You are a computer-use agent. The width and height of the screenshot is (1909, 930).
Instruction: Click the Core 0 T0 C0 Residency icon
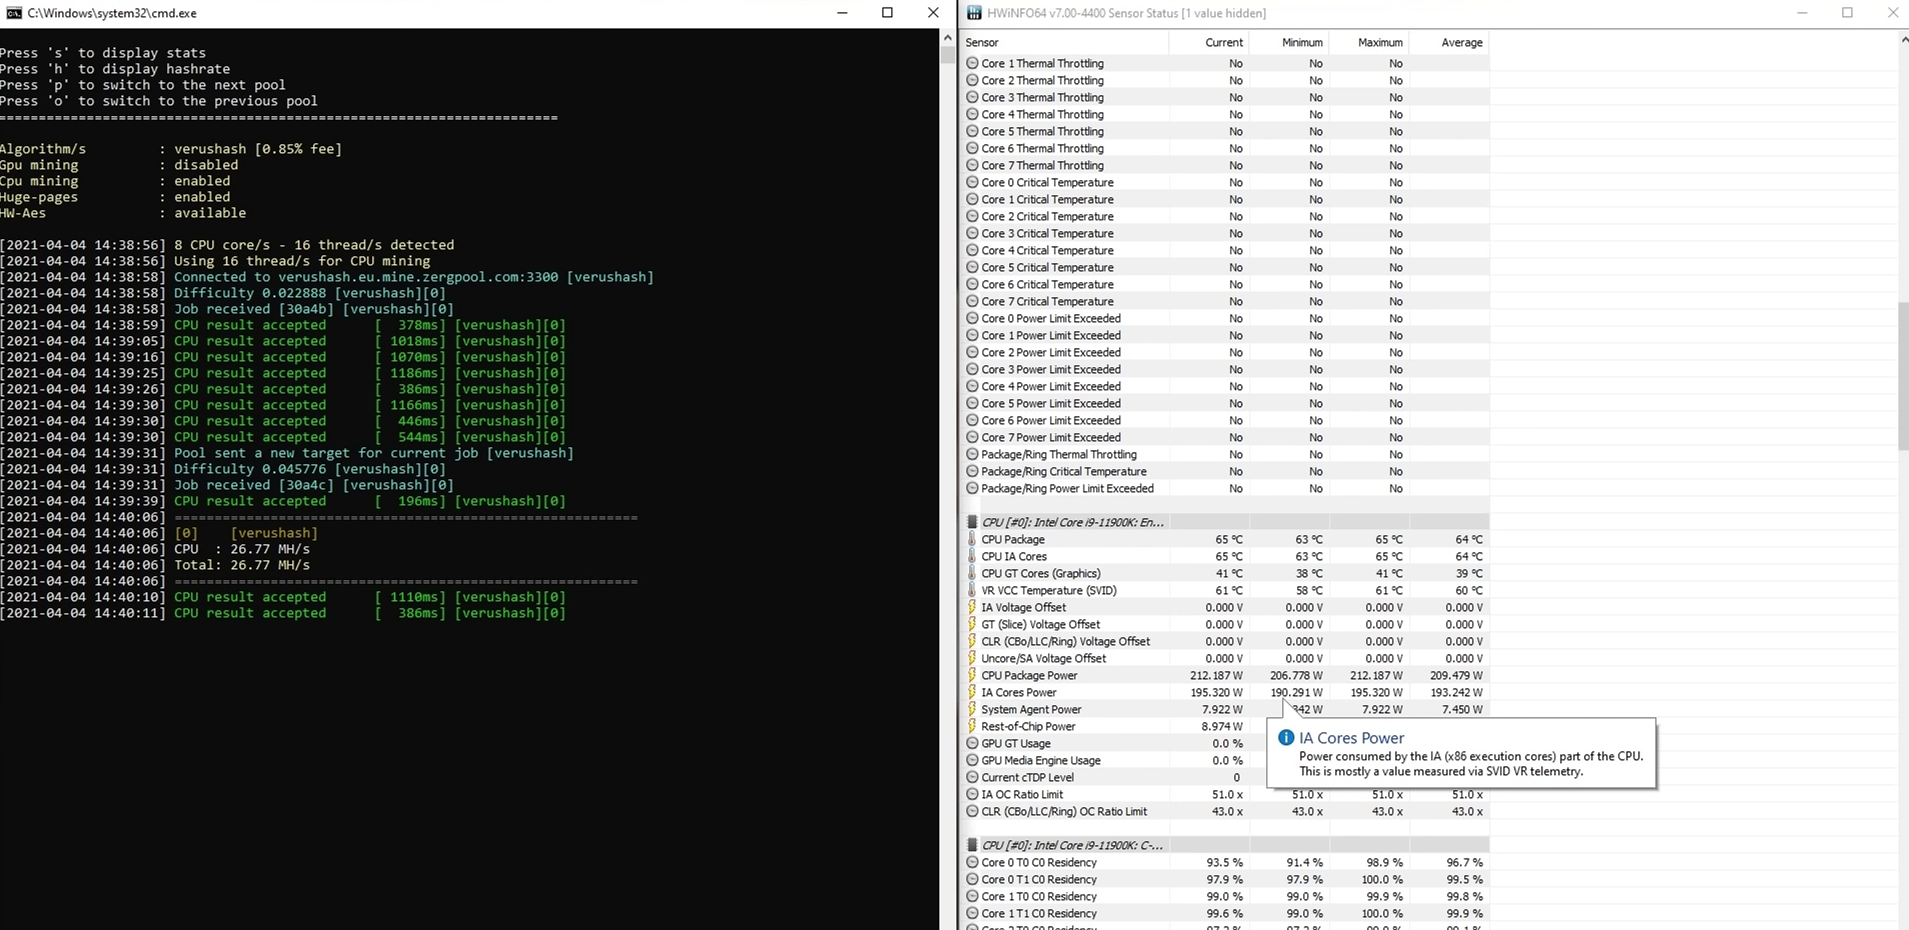point(972,862)
